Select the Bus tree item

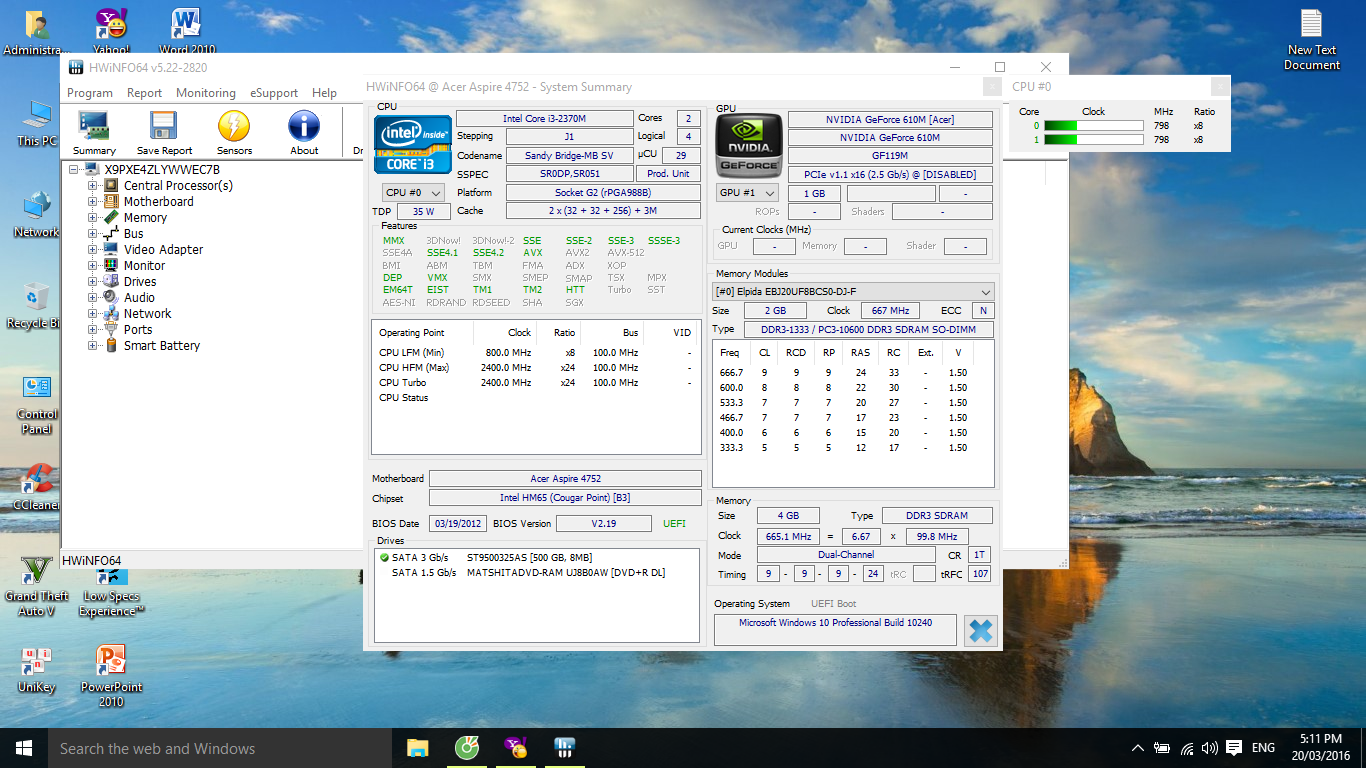click(x=134, y=234)
